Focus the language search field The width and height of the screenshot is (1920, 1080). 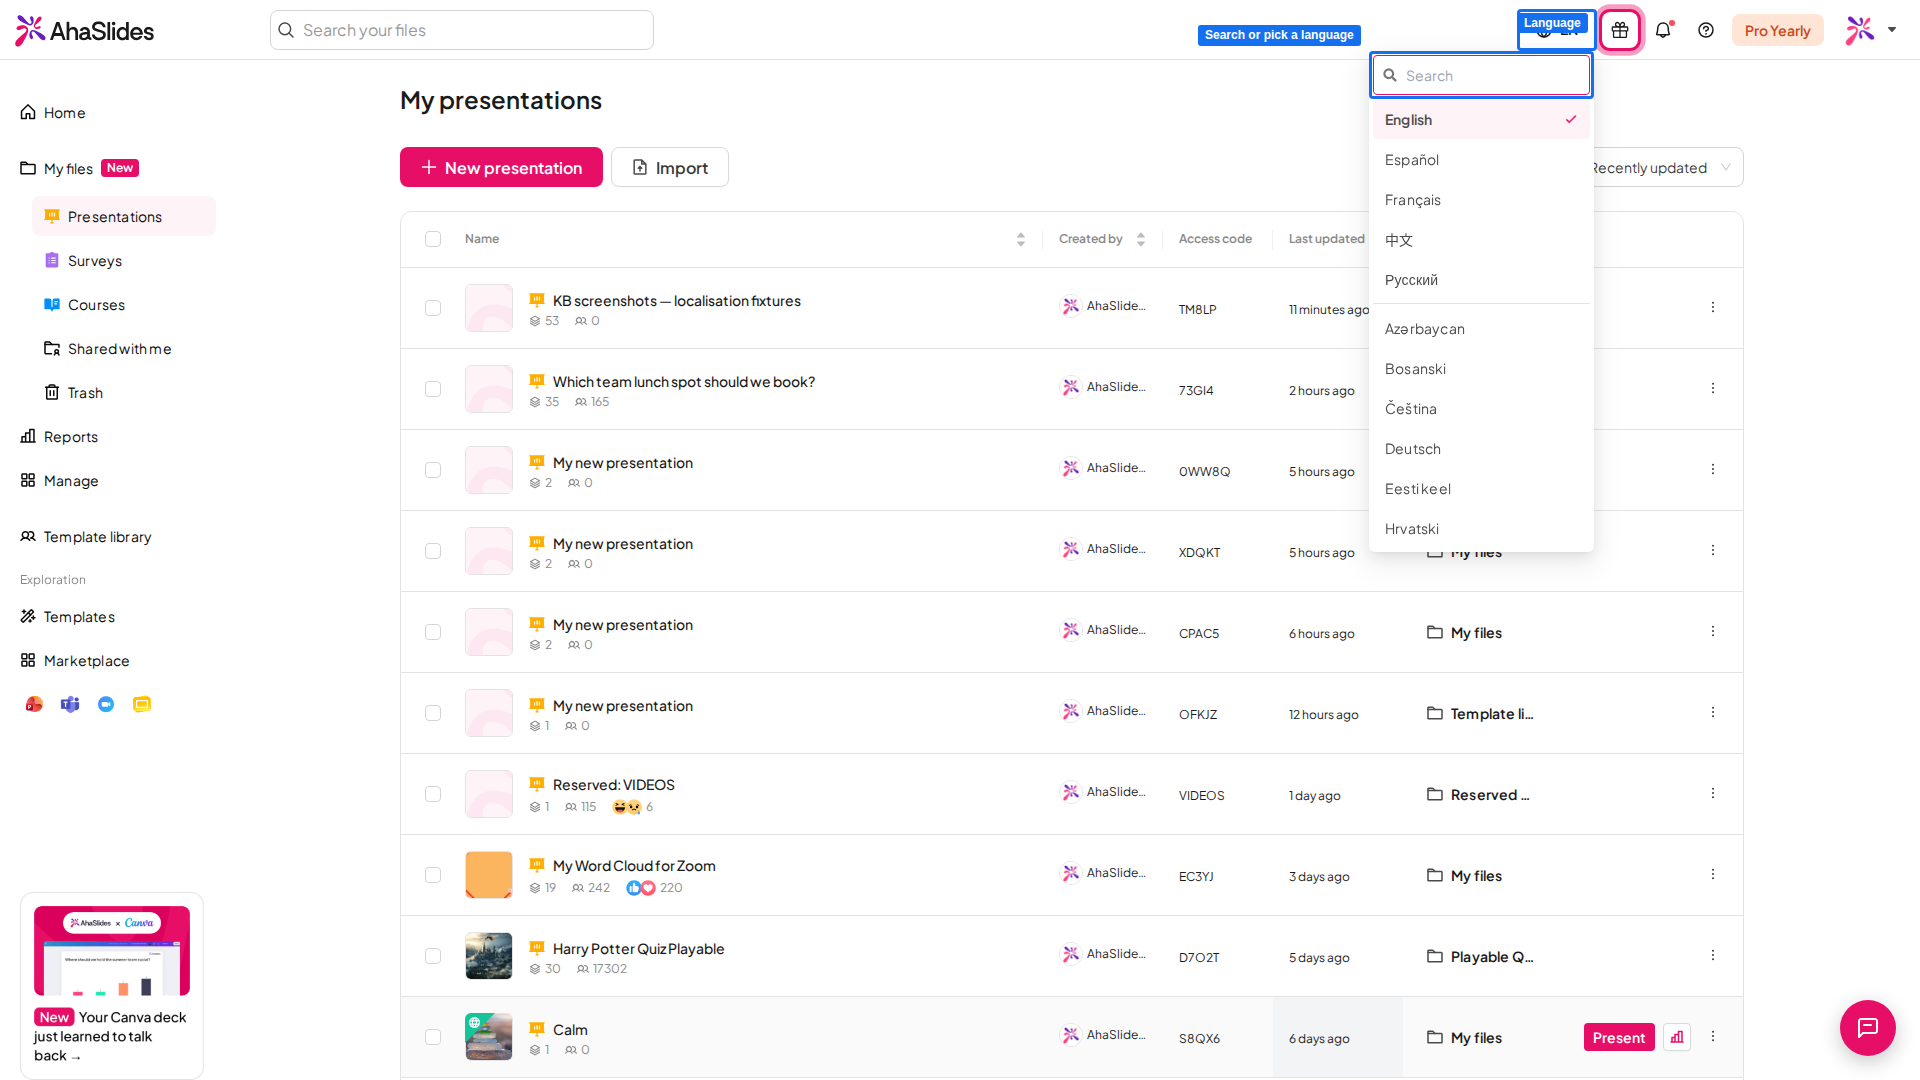tap(1481, 75)
